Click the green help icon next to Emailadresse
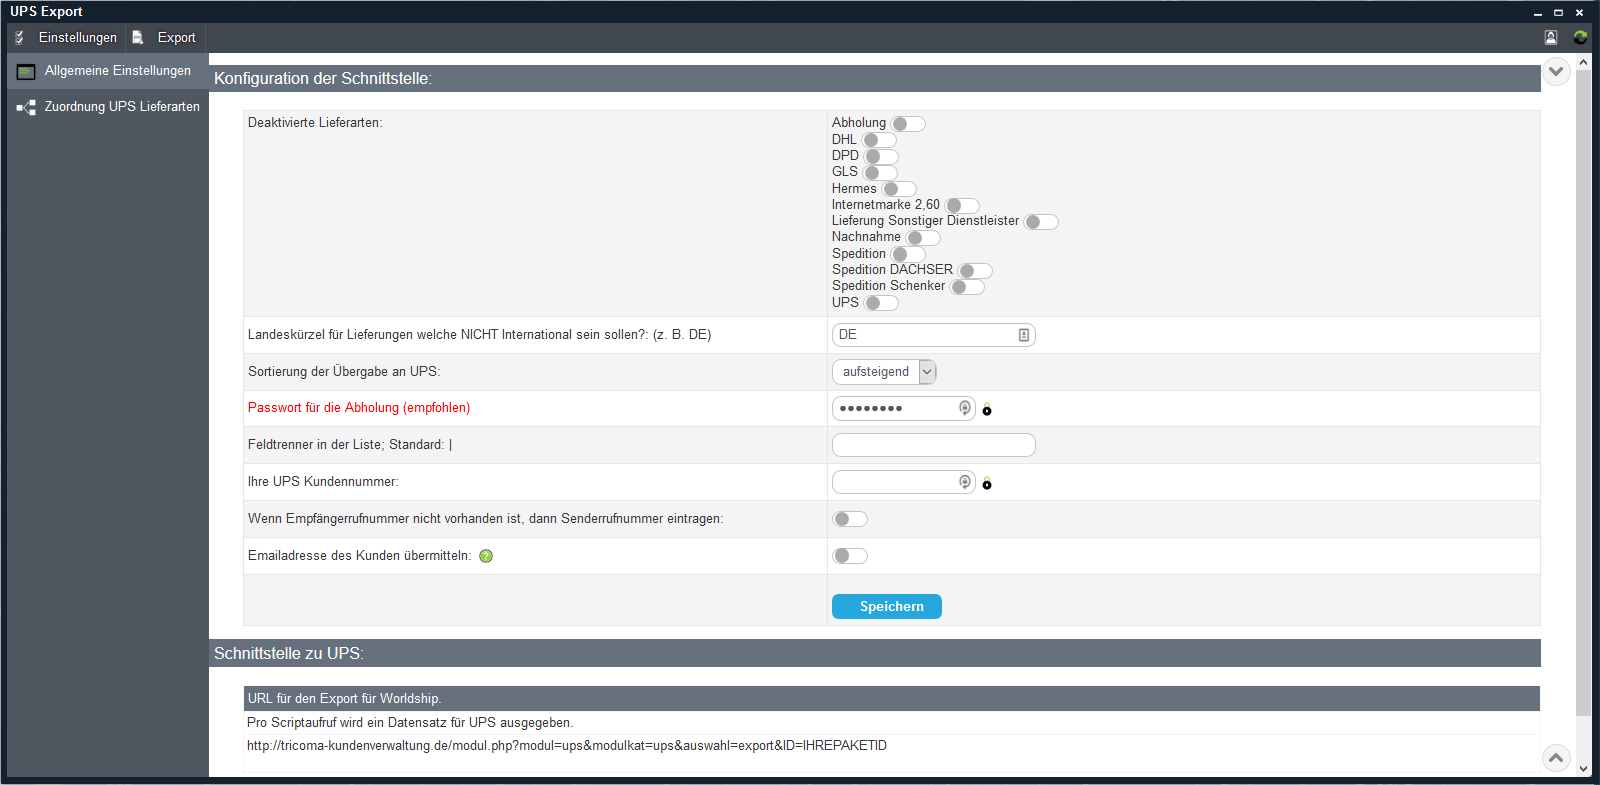Screen dimensions: 1600x785 [486, 556]
